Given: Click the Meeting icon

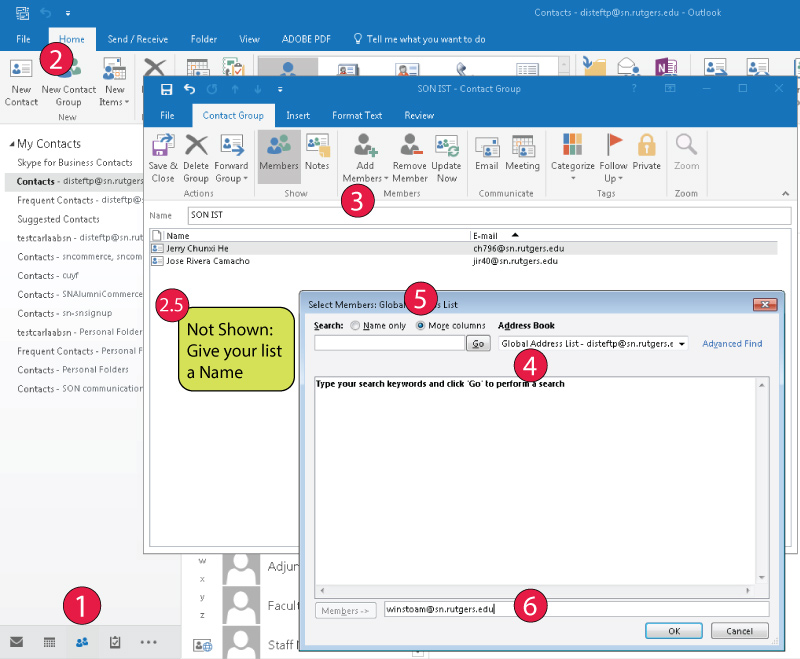Looking at the screenshot, I should [x=522, y=146].
